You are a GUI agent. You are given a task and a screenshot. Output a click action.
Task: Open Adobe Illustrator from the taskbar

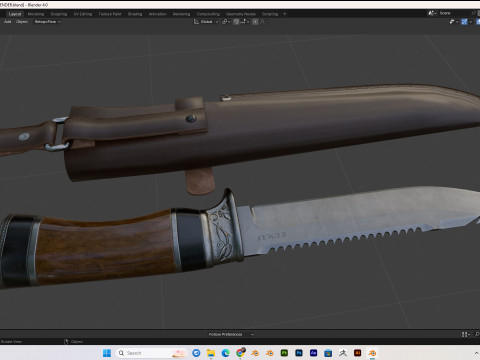click(x=358, y=353)
